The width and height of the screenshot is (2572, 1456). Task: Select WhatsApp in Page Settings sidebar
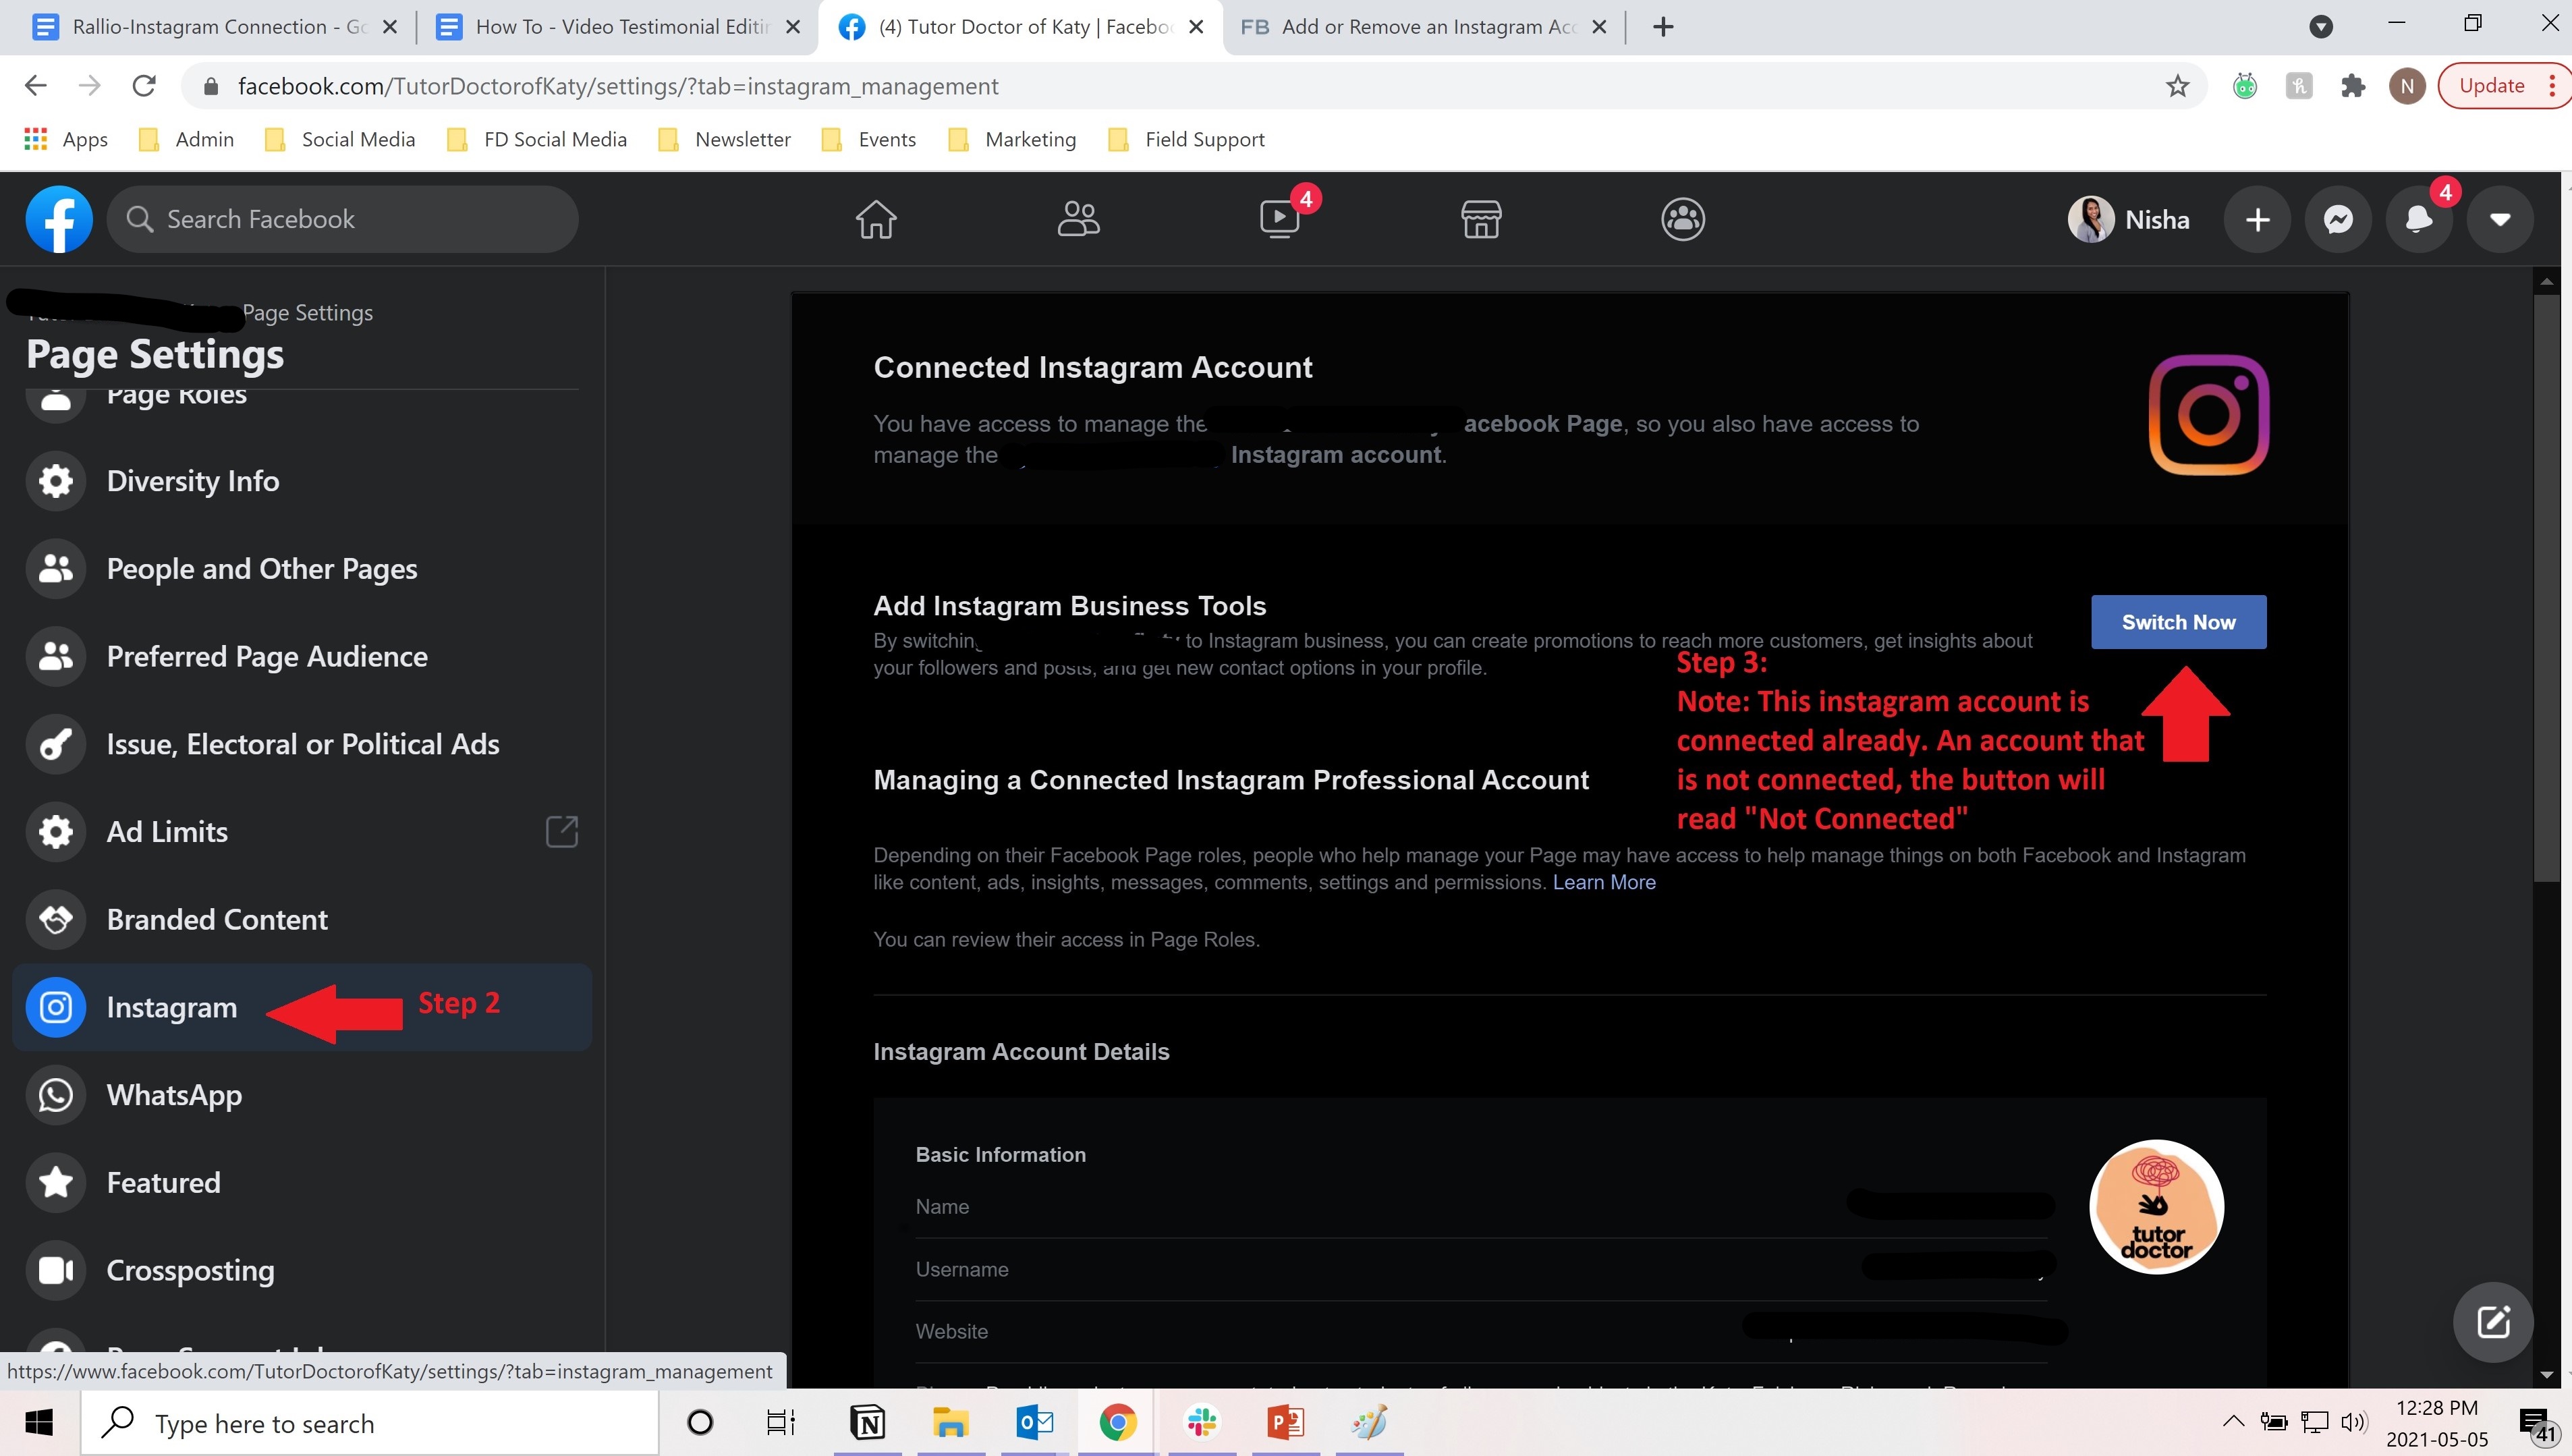174,1095
